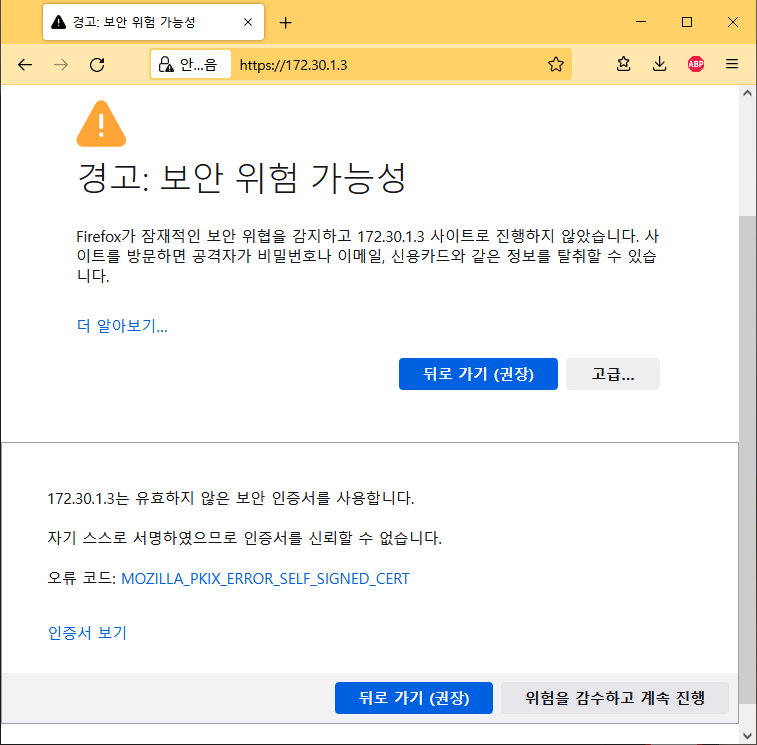This screenshot has height=745, width=757.
Task: Reload the current page
Action: click(97, 64)
